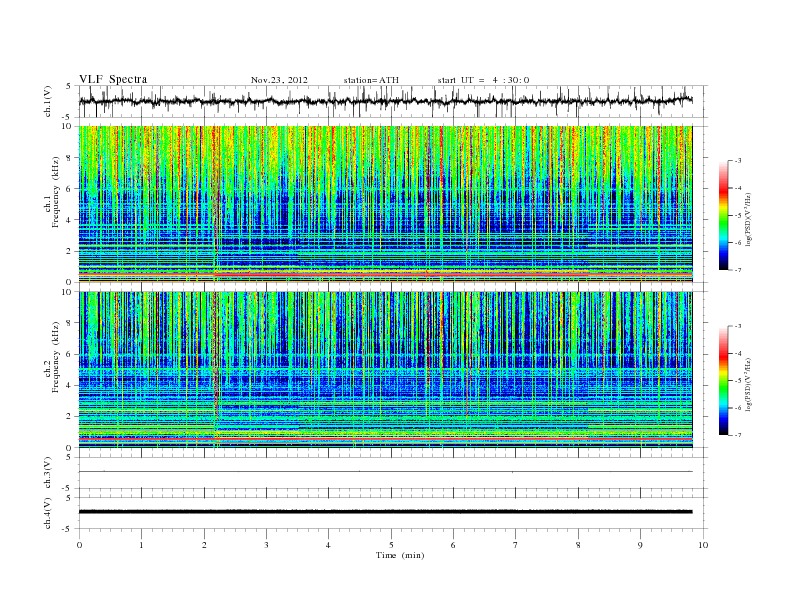Click the '-7' value on ch.2 colorbar
Image resolution: width=792 pixels, height=612 pixels.
coord(737,435)
